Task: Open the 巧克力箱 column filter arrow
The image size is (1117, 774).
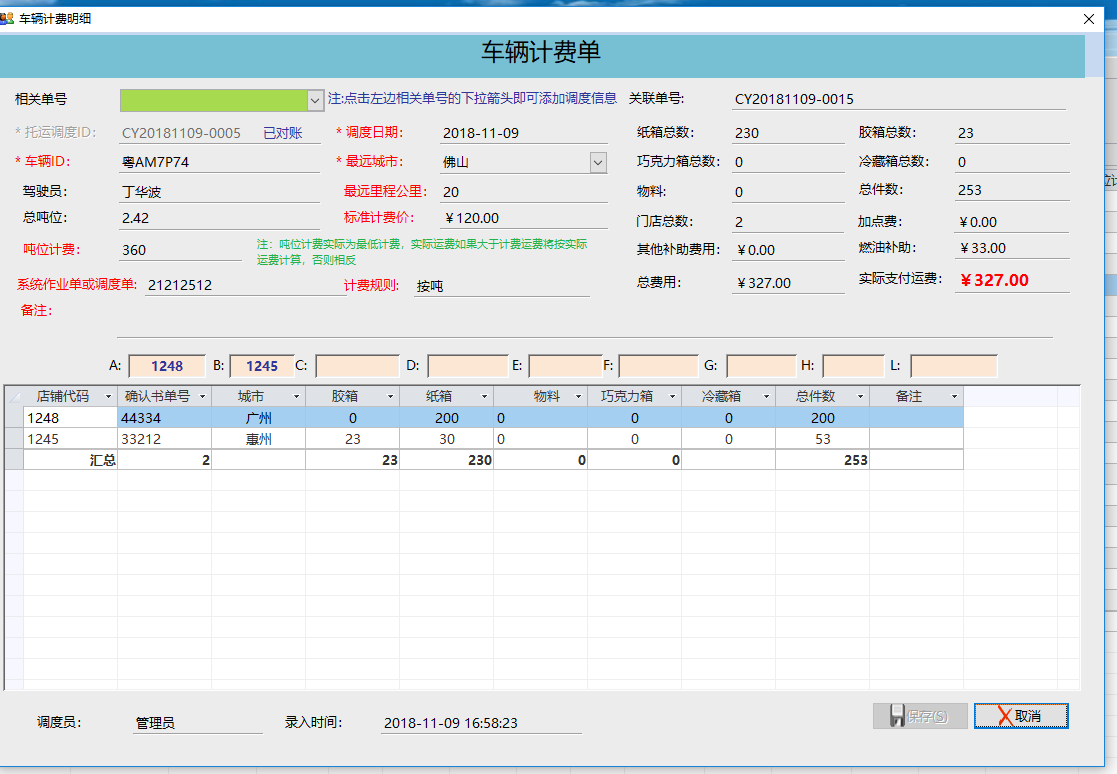Action: coord(672,397)
